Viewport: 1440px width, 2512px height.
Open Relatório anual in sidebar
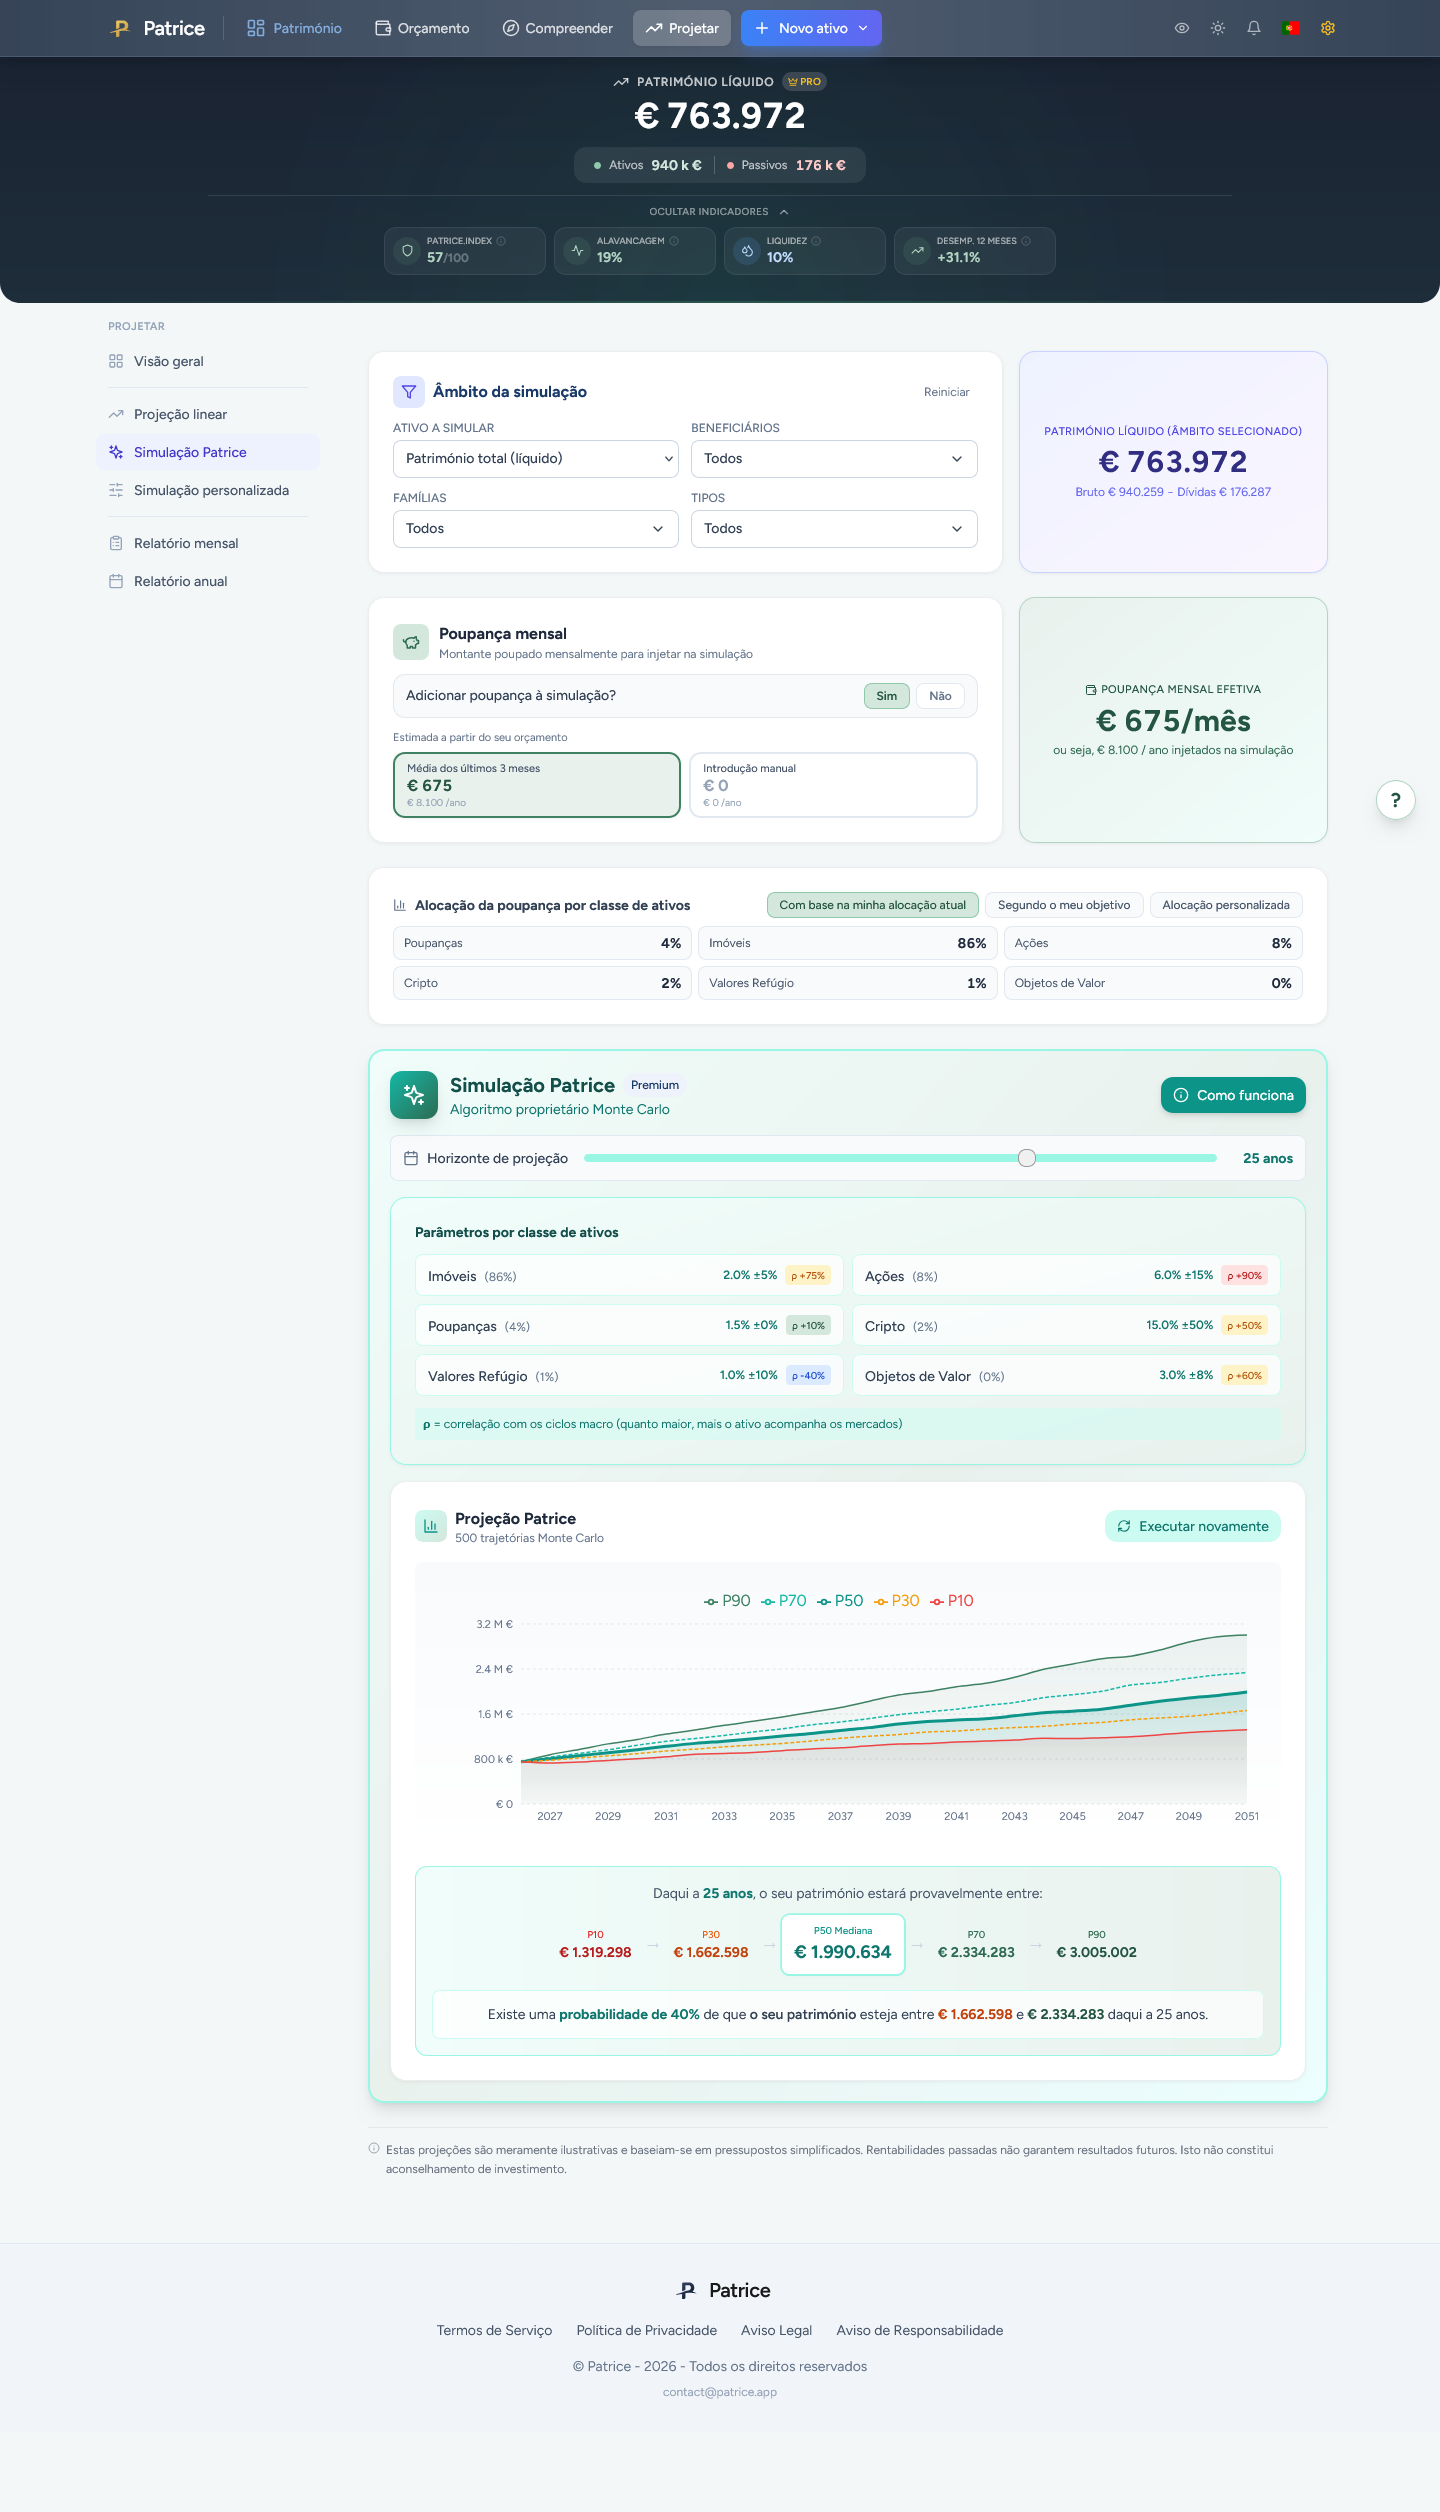208,582
